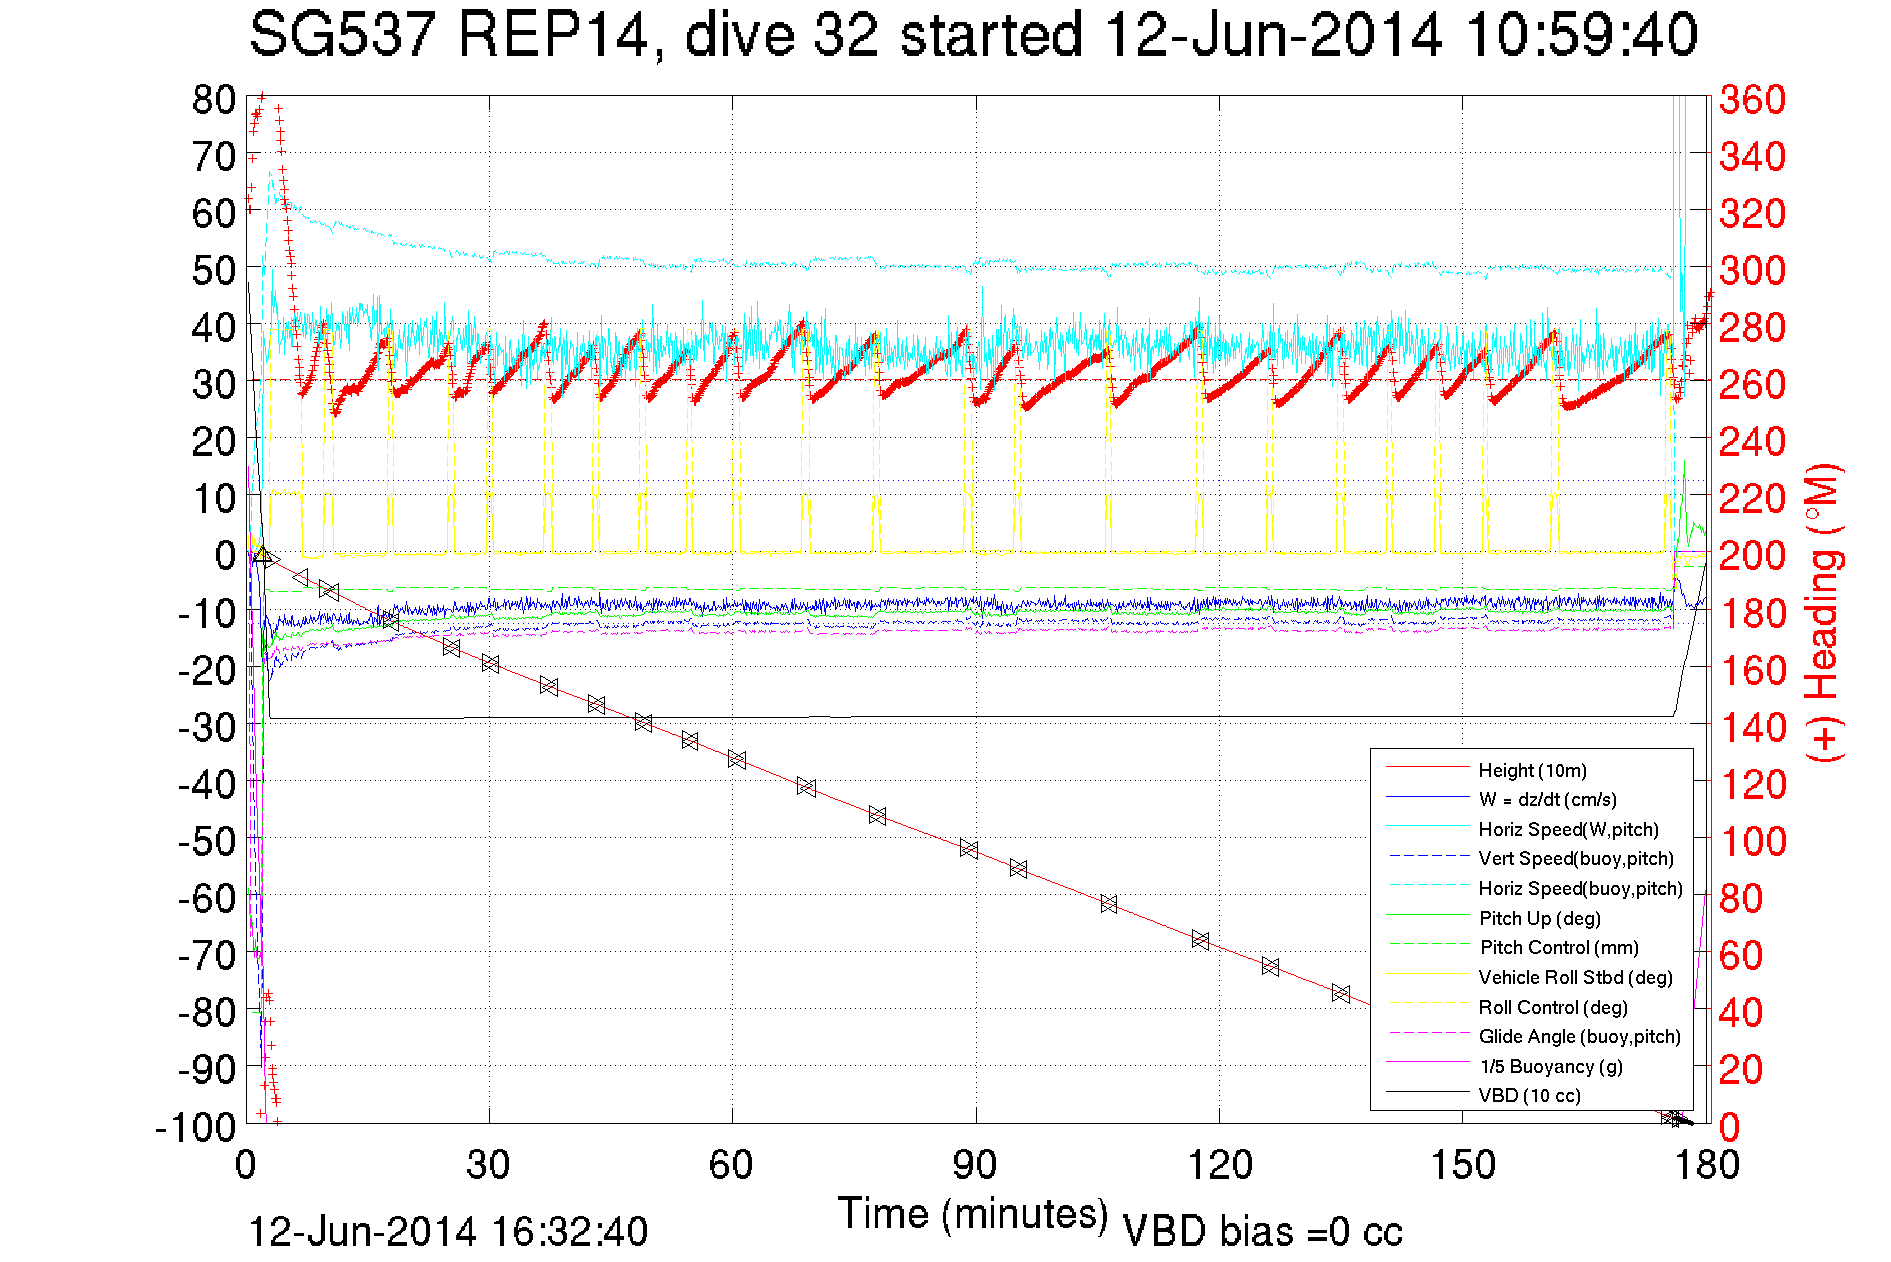Select 'Vehicle Roll Stbd (deg)' legend entry

point(1575,977)
